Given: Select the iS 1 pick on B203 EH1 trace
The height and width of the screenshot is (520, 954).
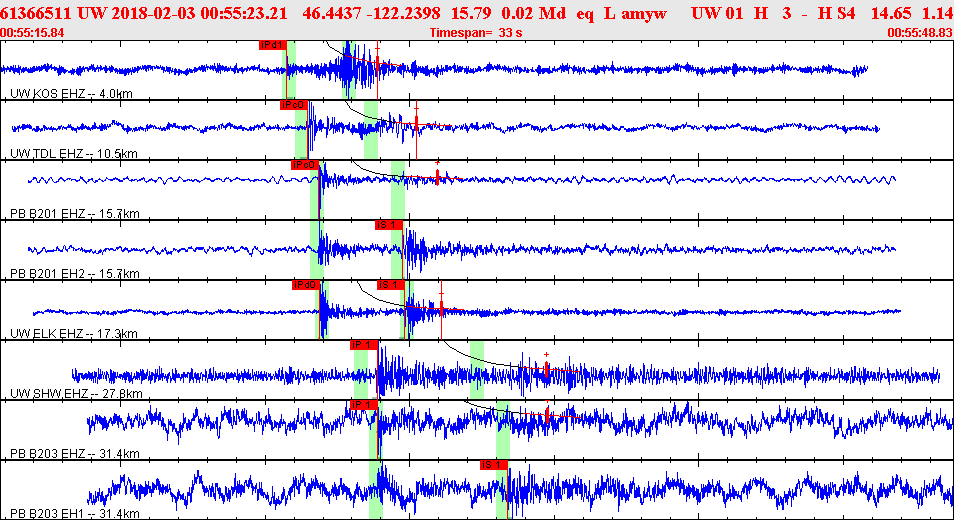Looking at the screenshot, I should pyautogui.click(x=493, y=465).
